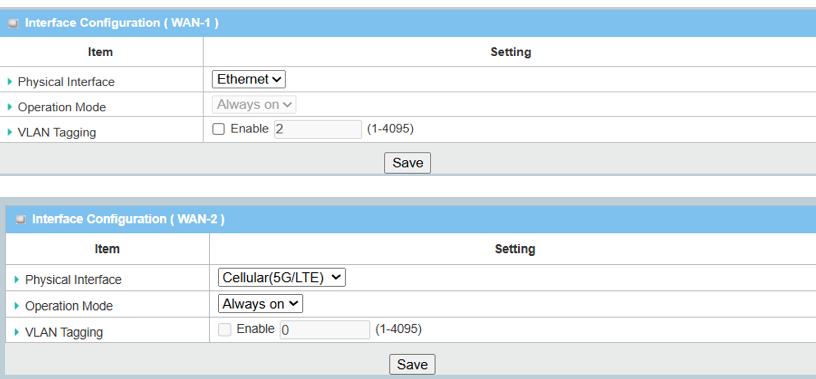Click arrow bullet beside WAN-1 Operation Mode
816x379 pixels.
click(10, 107)
